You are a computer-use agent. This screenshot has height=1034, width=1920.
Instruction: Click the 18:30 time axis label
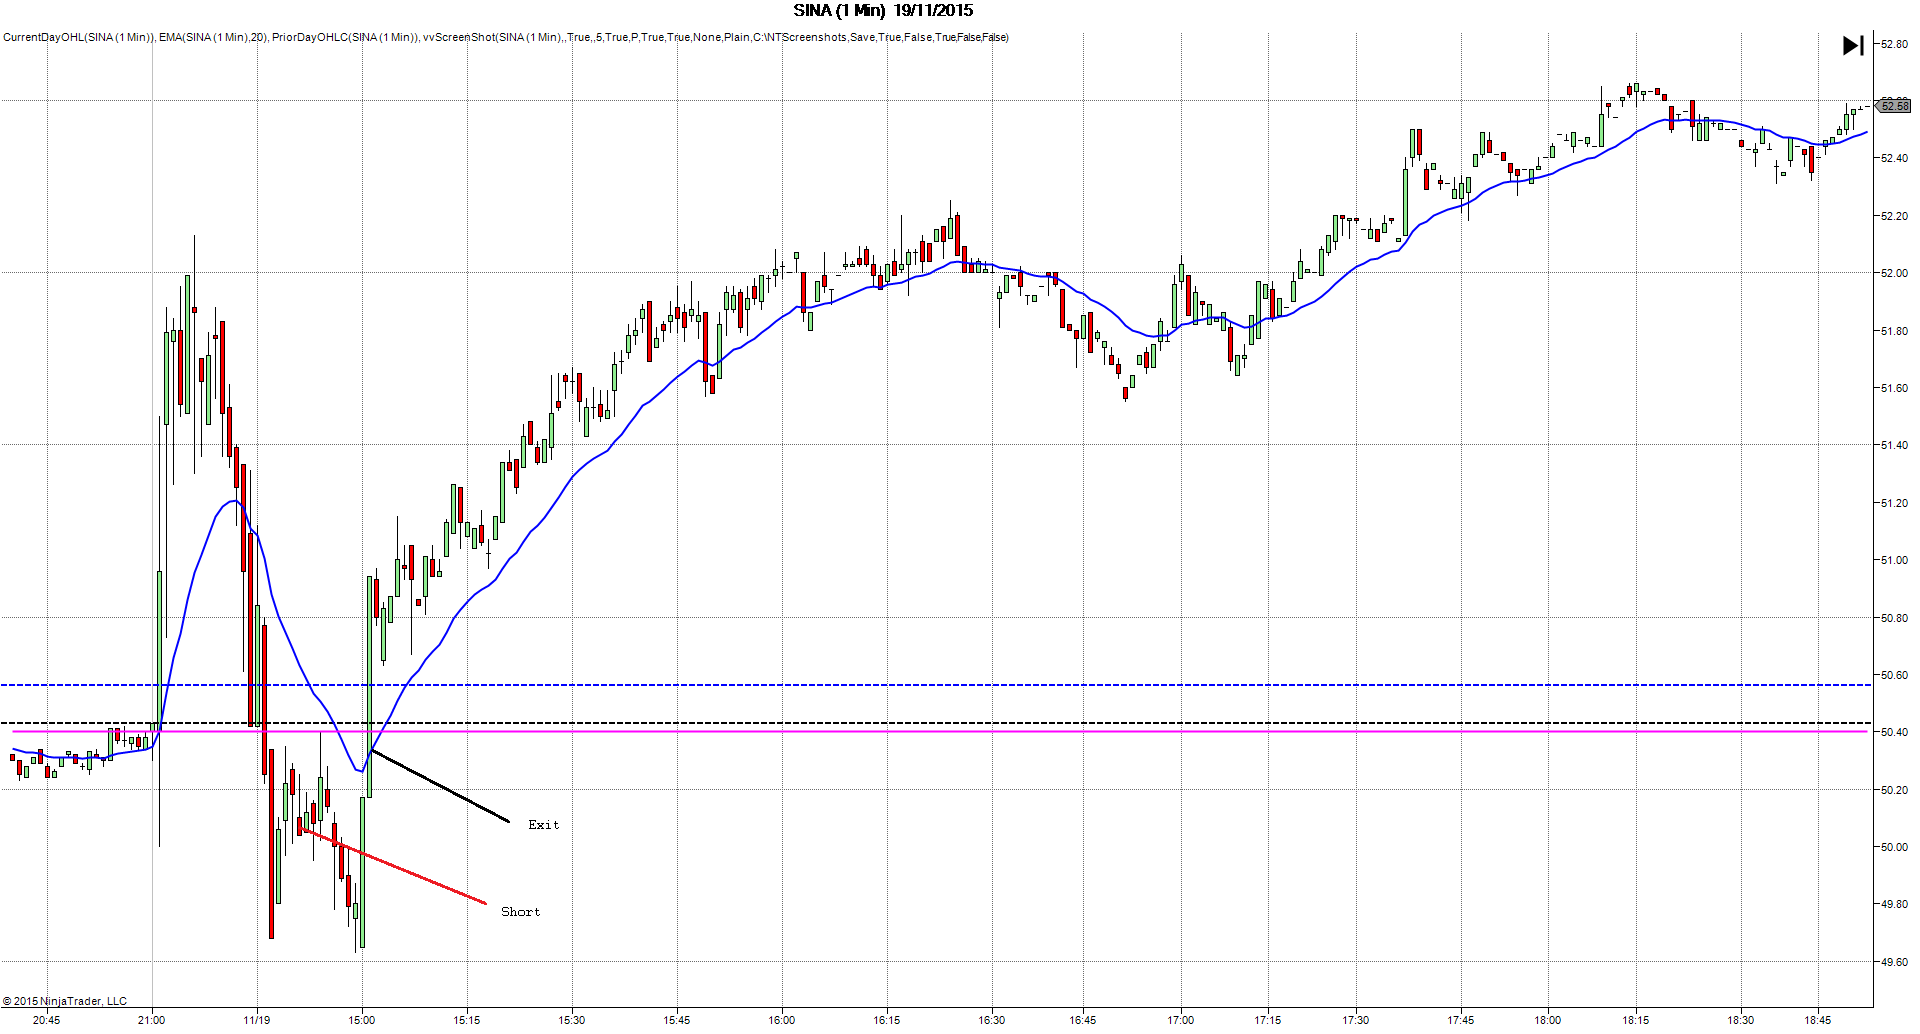pos(1741,1020)
